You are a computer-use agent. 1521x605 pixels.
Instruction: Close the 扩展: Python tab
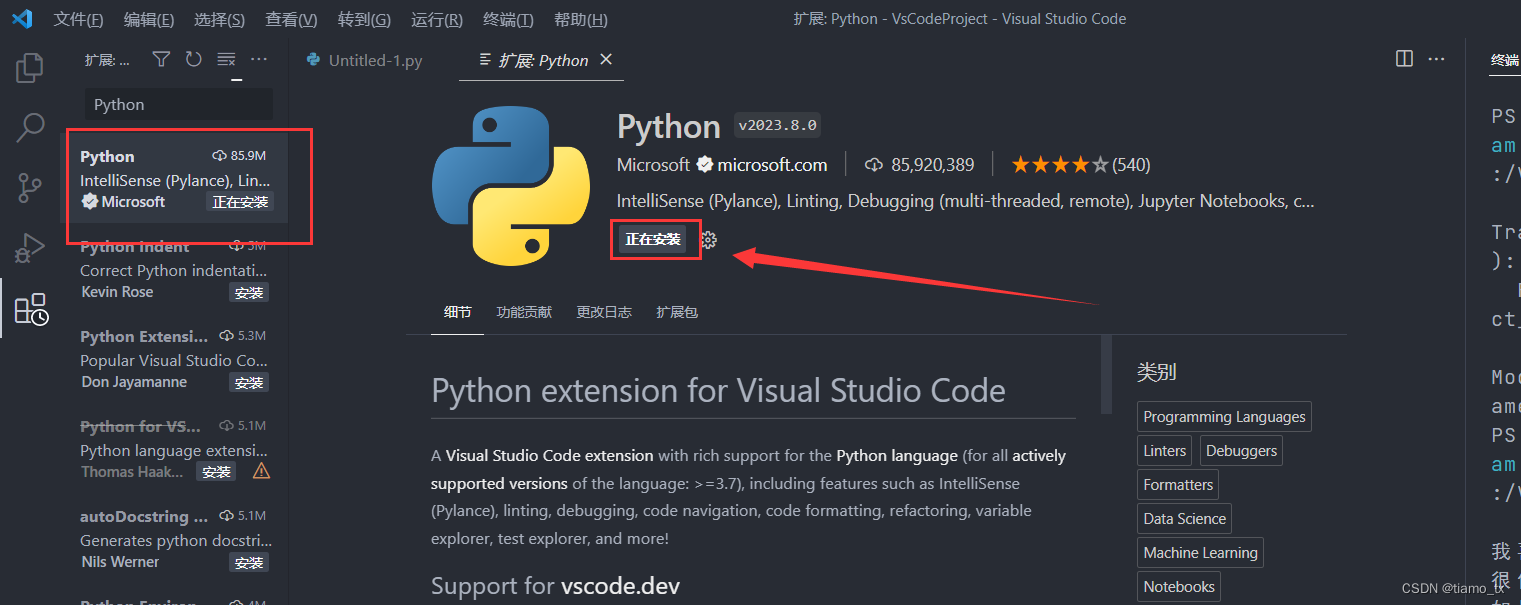606,60
